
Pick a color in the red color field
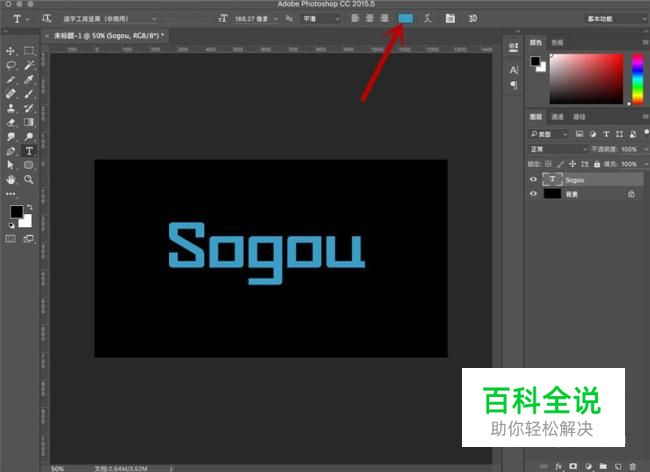pyautogui.click(x=587, y=78)
